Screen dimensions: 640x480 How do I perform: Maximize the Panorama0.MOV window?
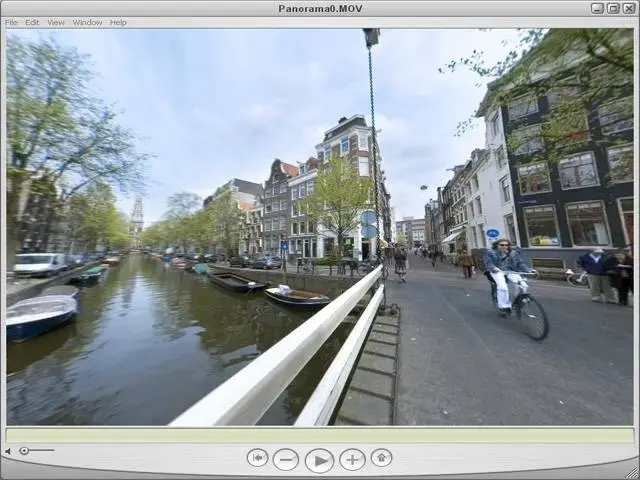point(613,8)
